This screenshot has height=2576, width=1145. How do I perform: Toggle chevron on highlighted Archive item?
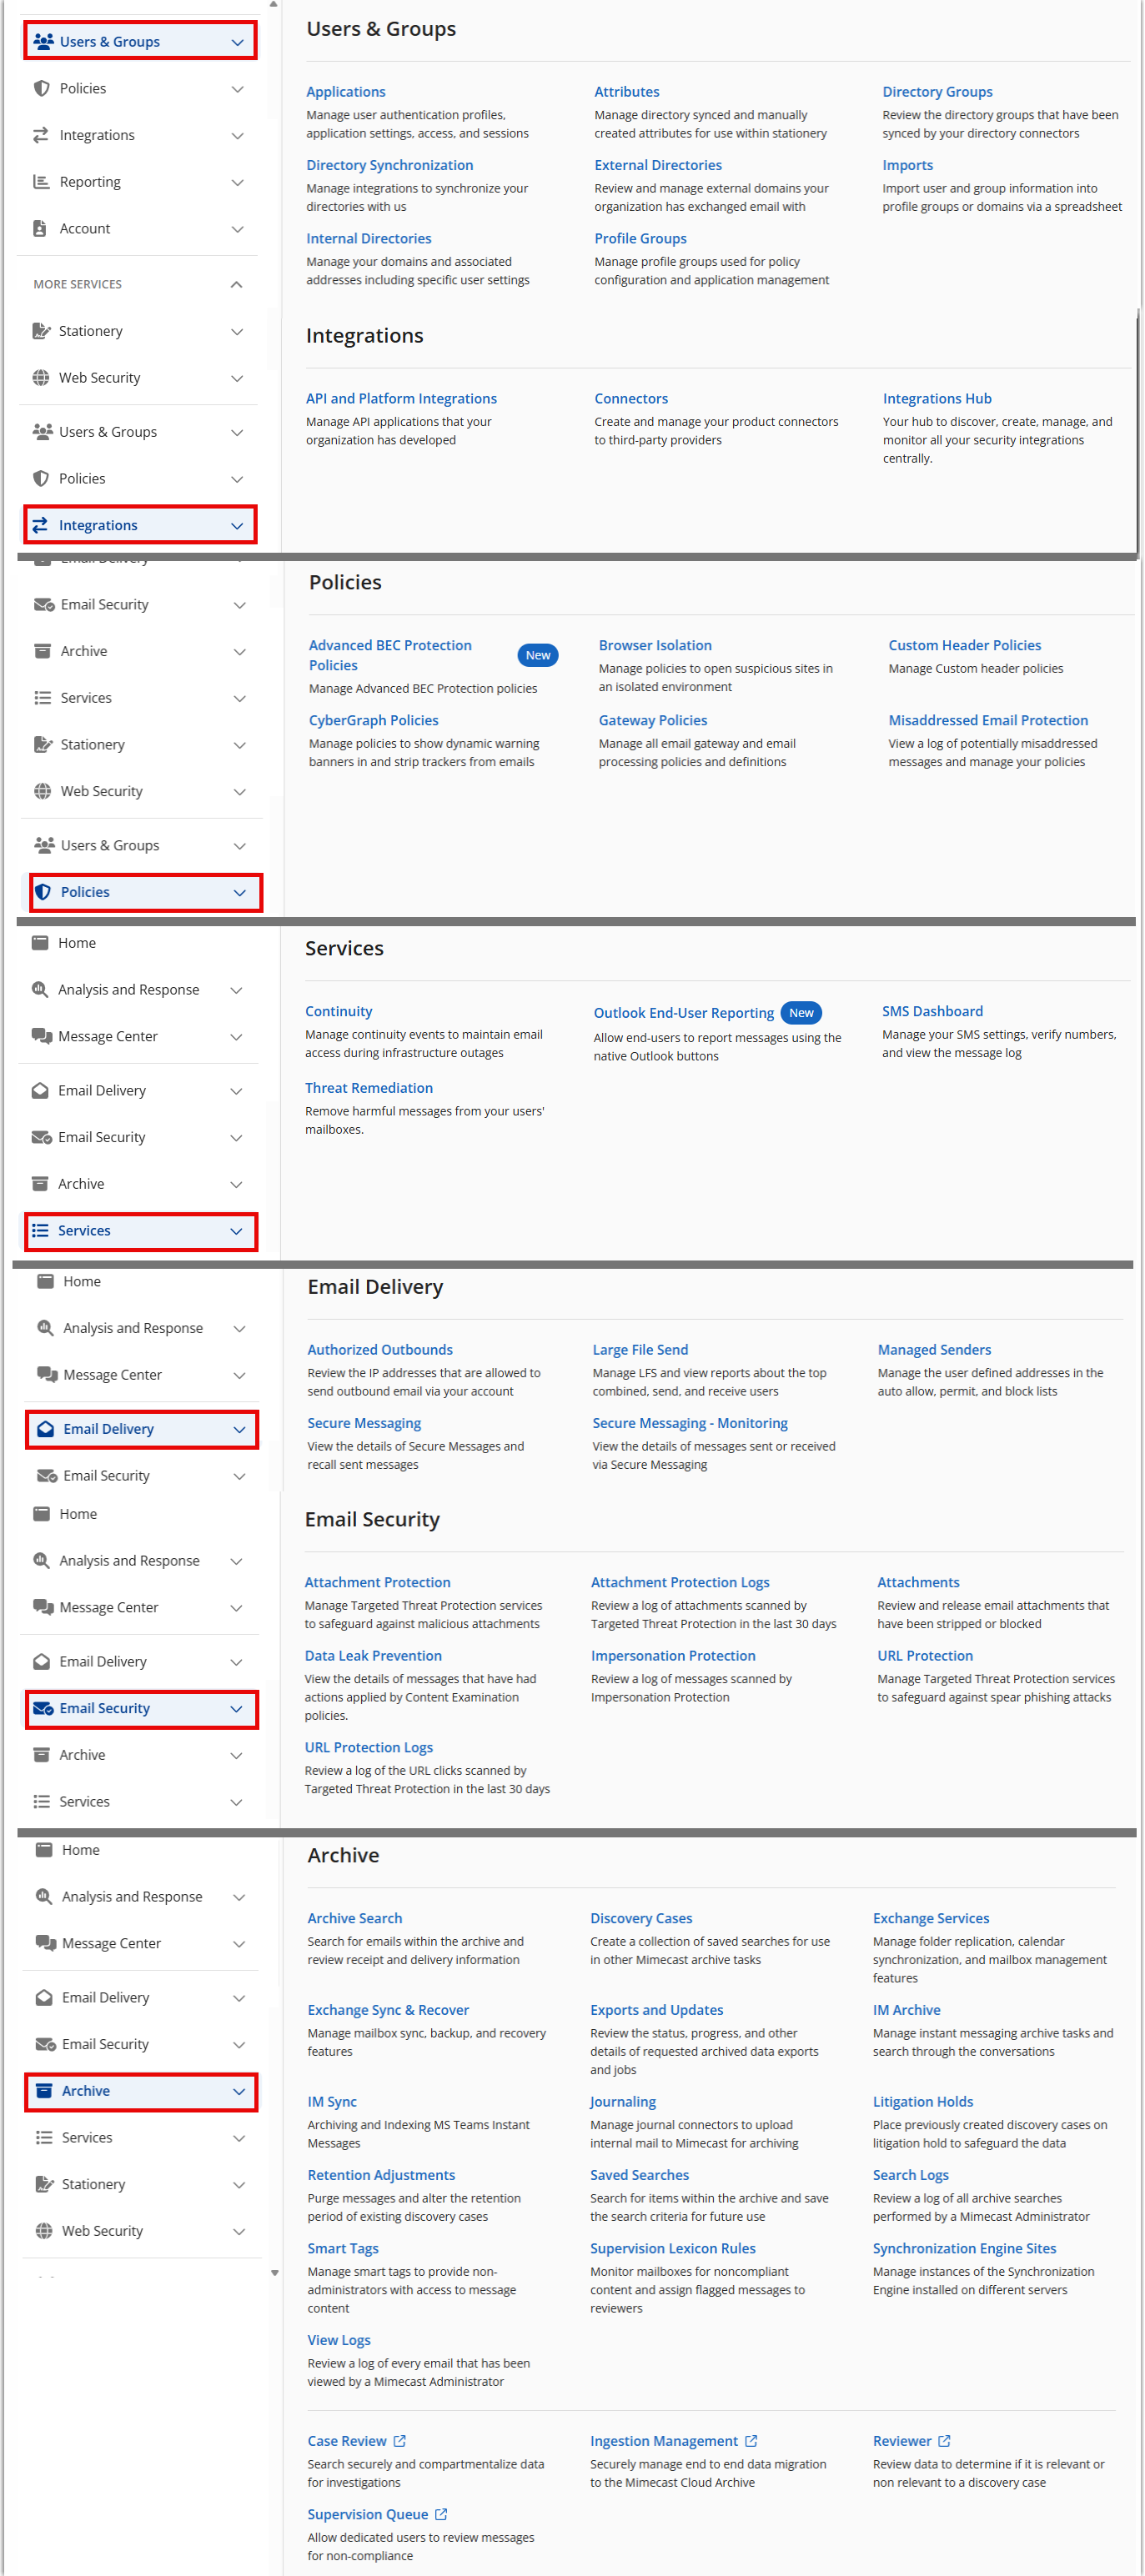click(x=240, y=2091)
